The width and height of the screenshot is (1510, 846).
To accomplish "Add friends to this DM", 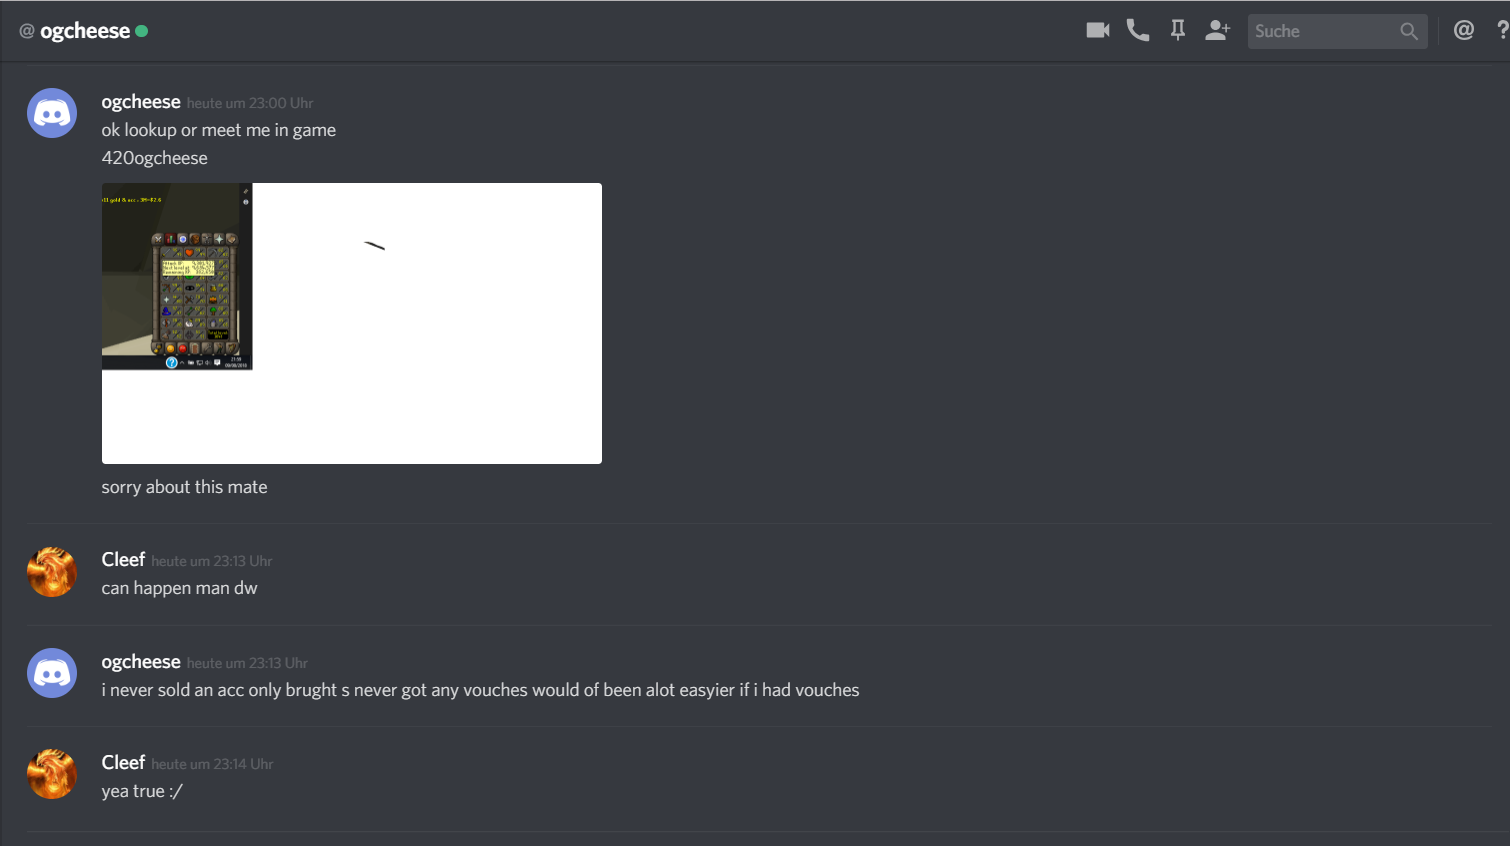I will coord(1217,30).
